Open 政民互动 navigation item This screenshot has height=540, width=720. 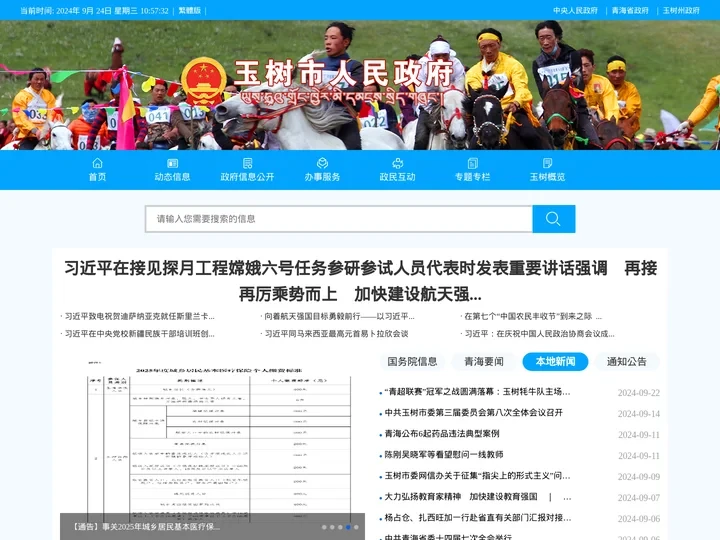coord(398,177)
